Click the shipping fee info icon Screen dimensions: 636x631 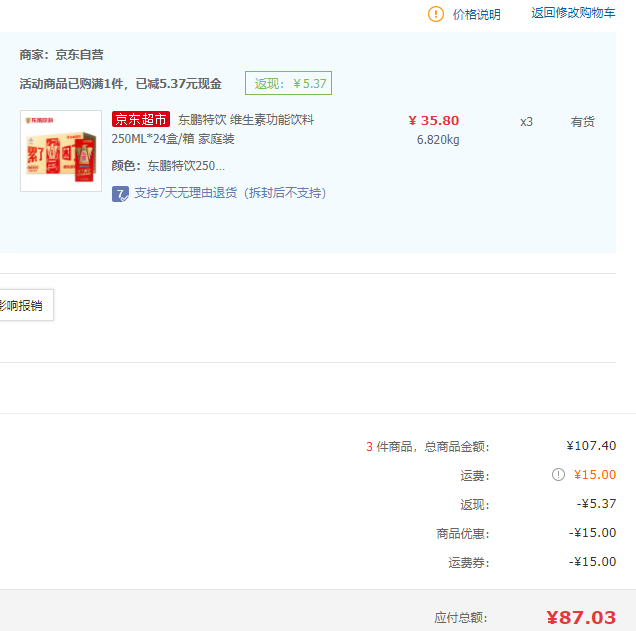point(558,474)
